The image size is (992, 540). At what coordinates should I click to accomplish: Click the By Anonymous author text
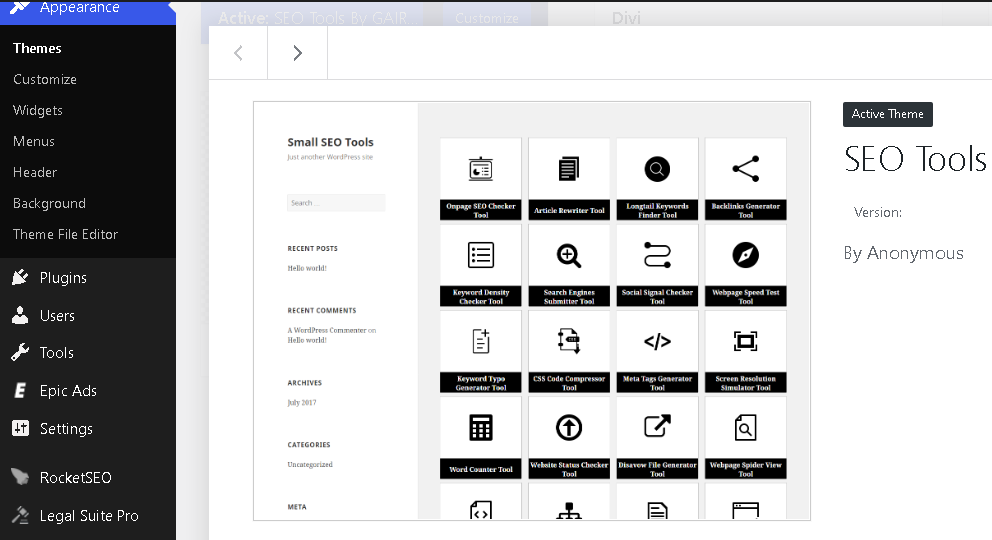click(903, 253)
